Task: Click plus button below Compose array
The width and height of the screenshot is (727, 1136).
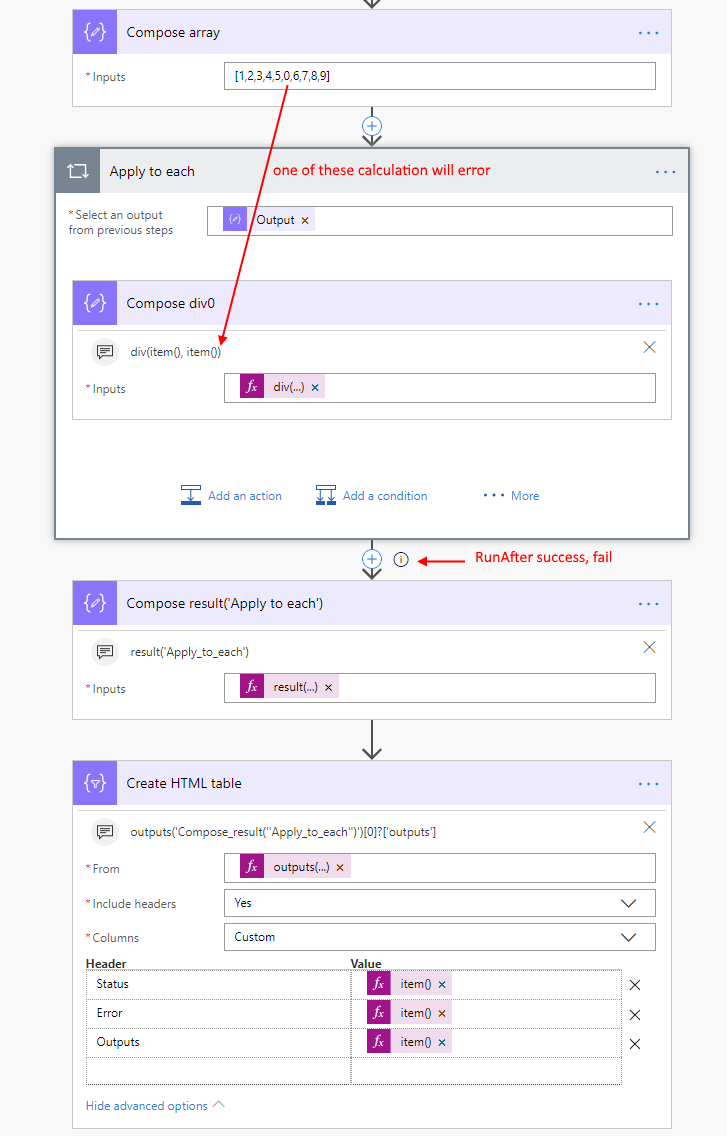Action: [x=372, y=126]
